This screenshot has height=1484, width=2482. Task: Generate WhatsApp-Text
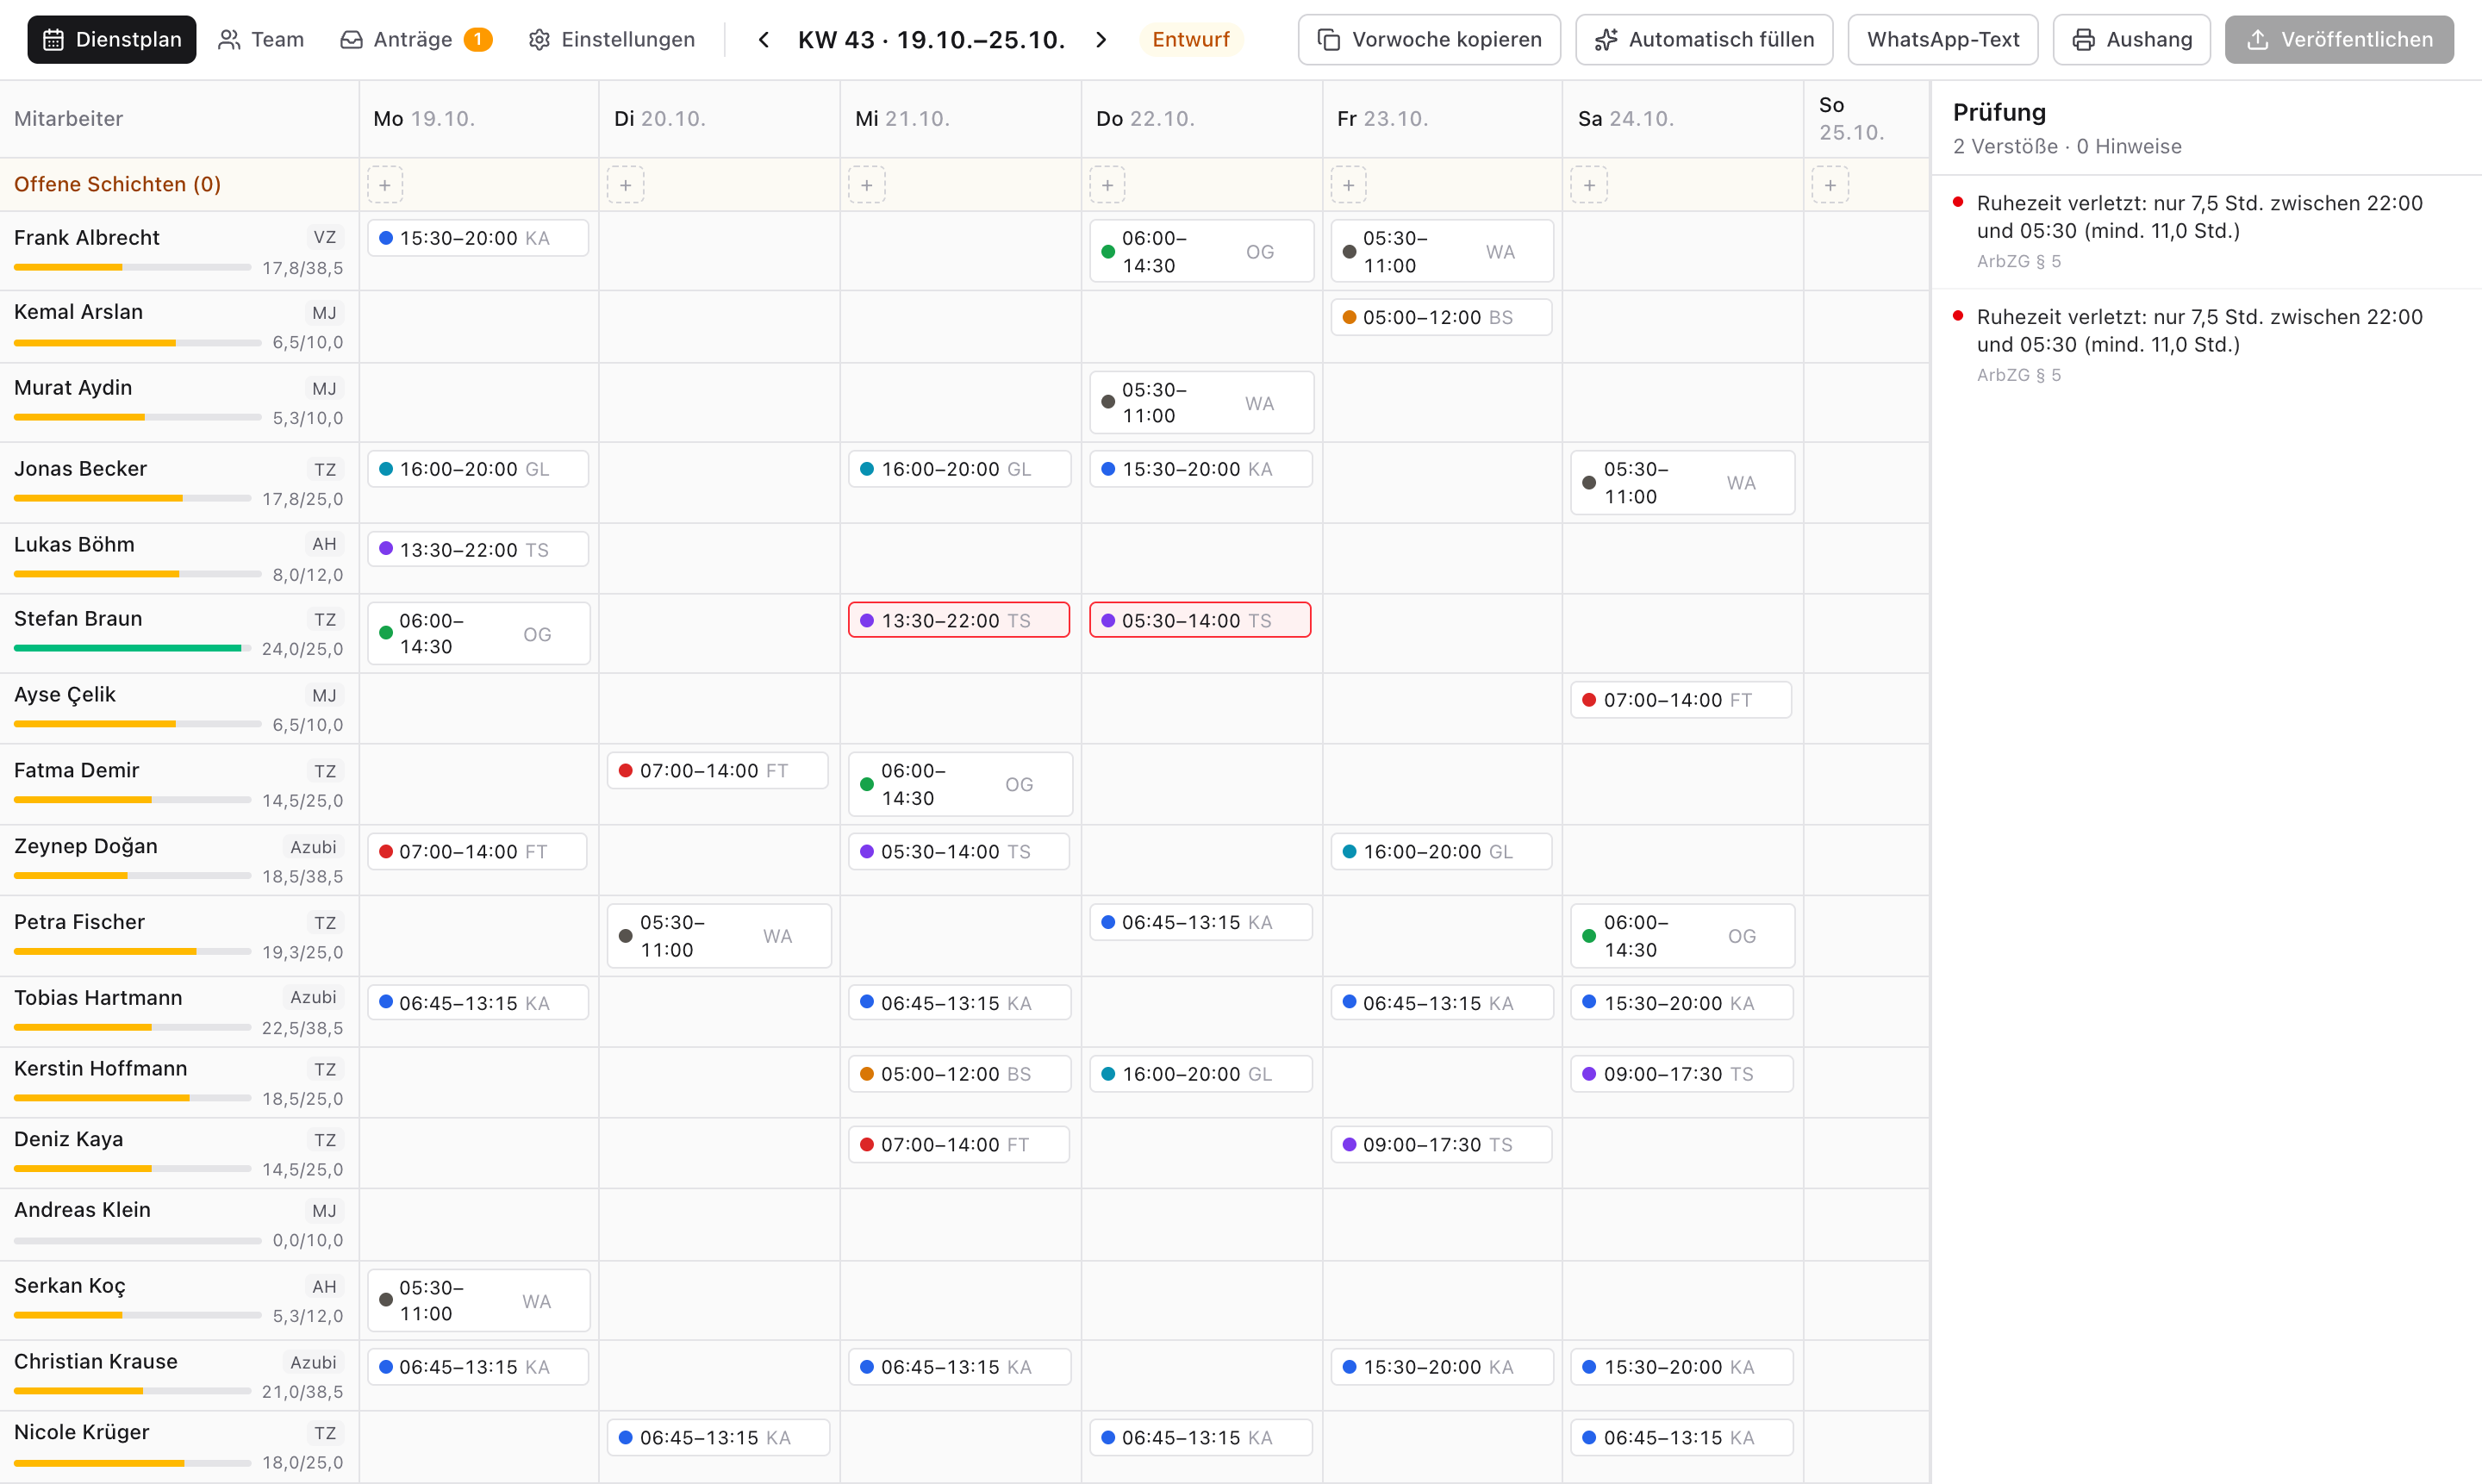[x=1942, y=39]
